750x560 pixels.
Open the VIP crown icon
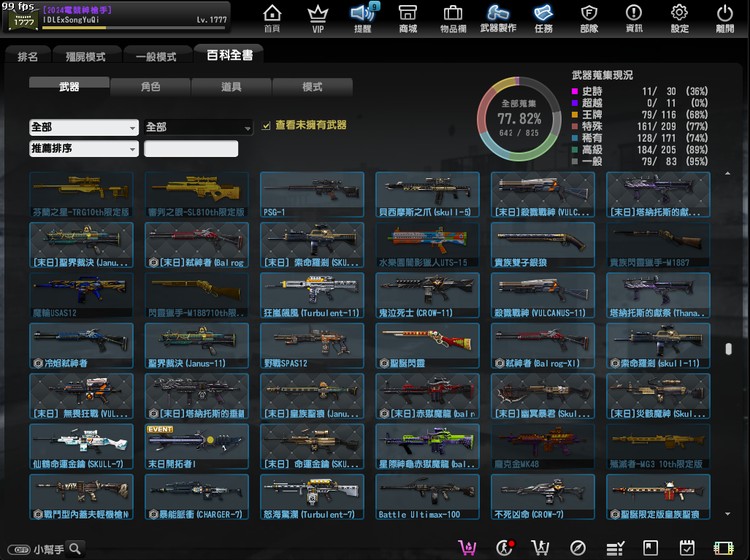[318, 18]
